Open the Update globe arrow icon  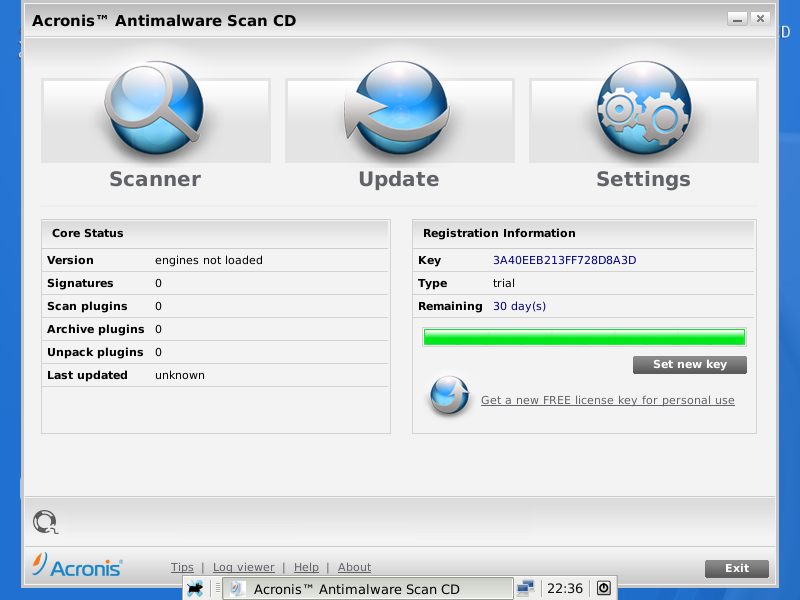click(398, 108)
